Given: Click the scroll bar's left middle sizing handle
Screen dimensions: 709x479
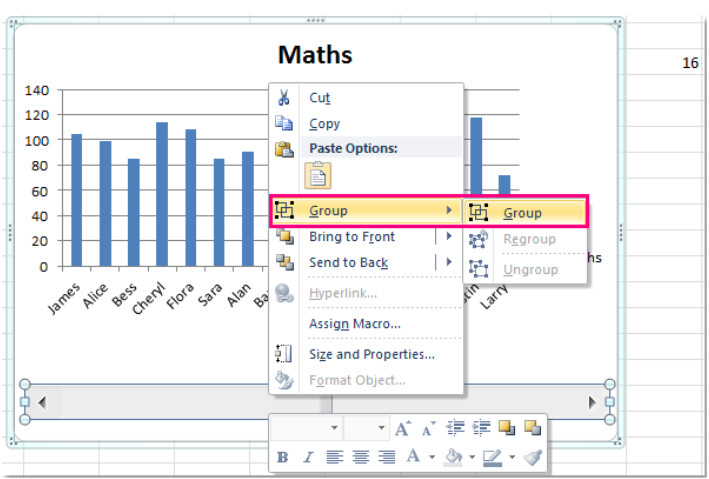Looking at the screenshot, I should [25, 402].
